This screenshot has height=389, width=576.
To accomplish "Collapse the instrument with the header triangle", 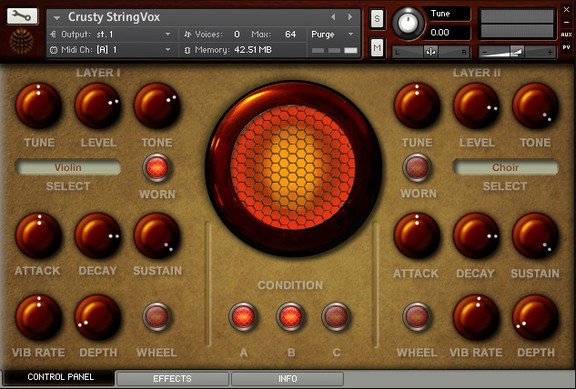I will [57, 17].
